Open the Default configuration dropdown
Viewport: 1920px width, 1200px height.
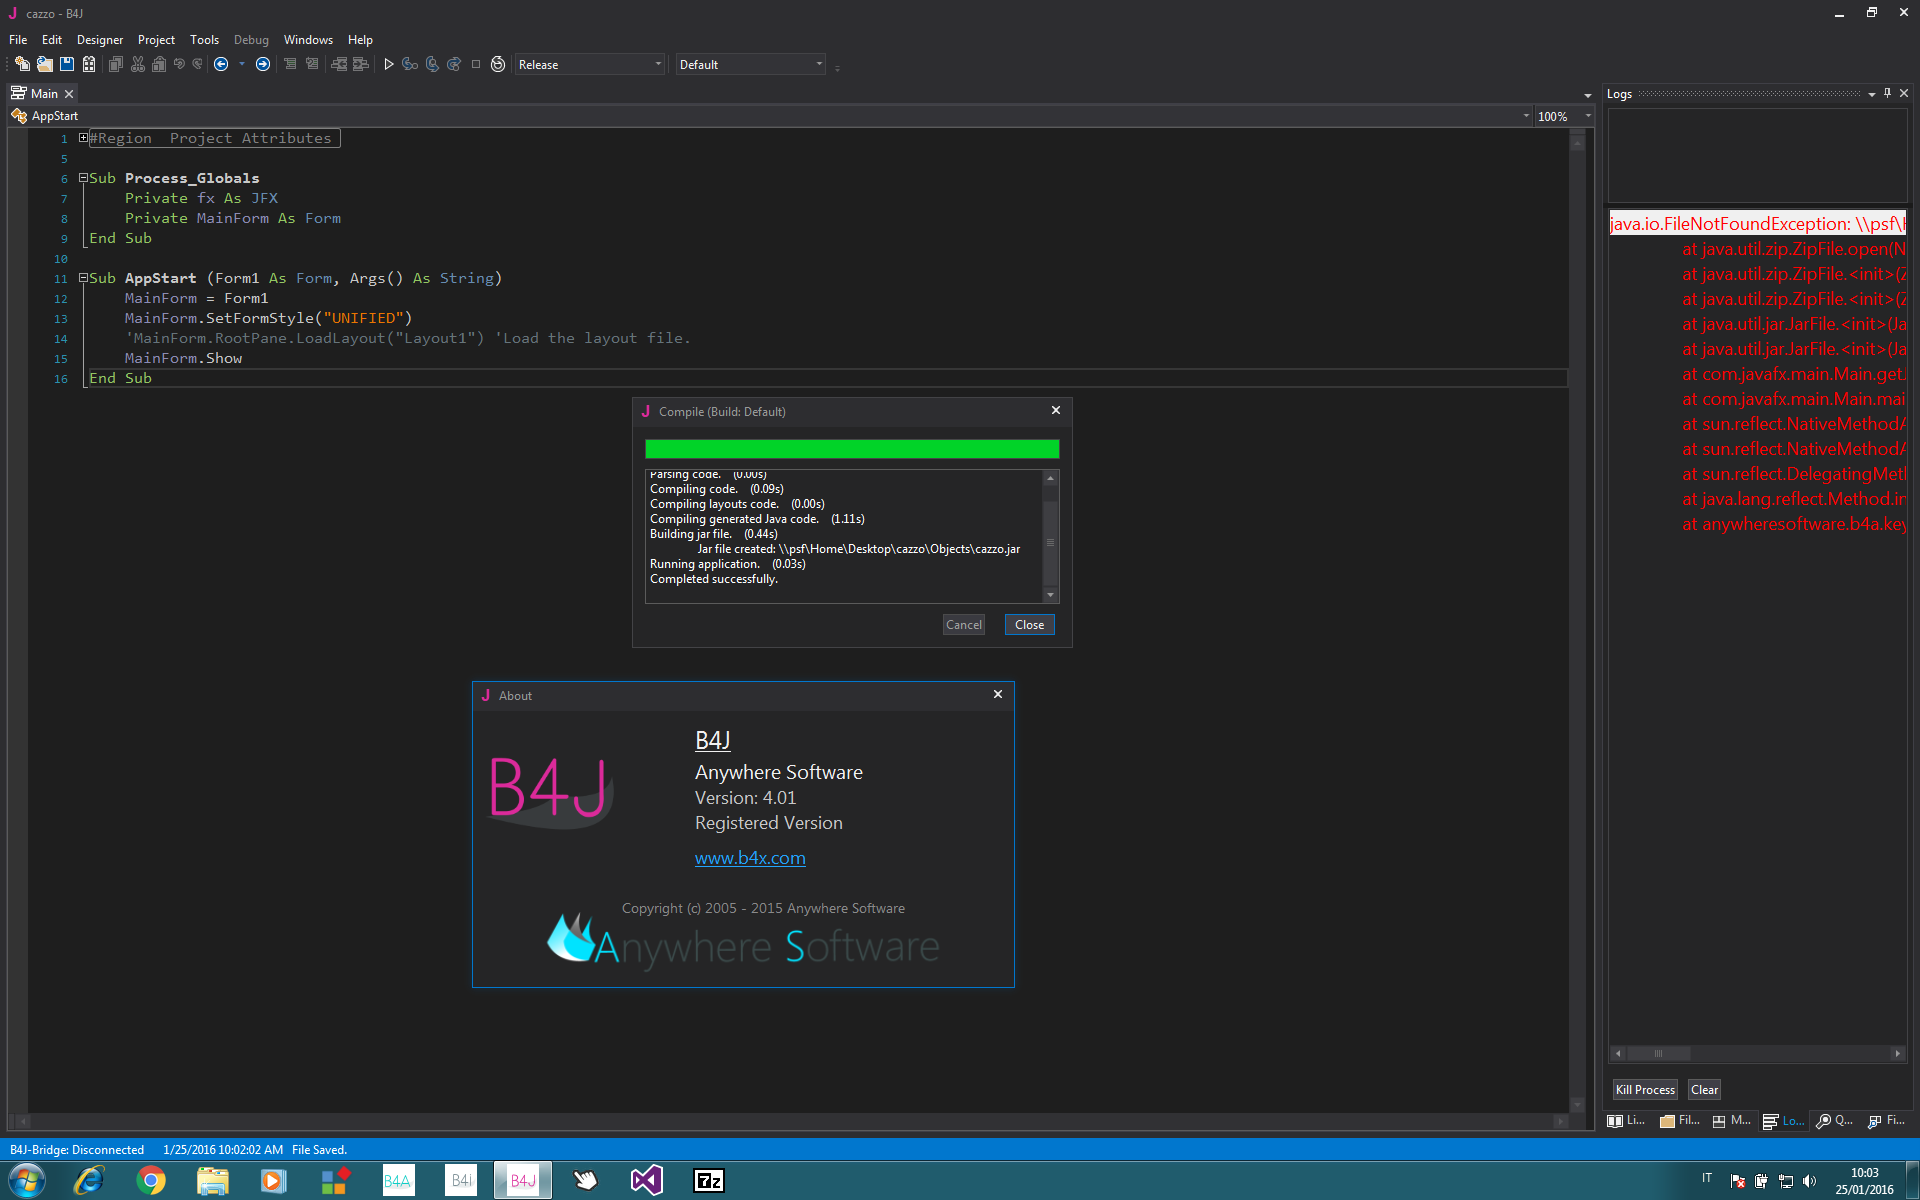[818, 64]
